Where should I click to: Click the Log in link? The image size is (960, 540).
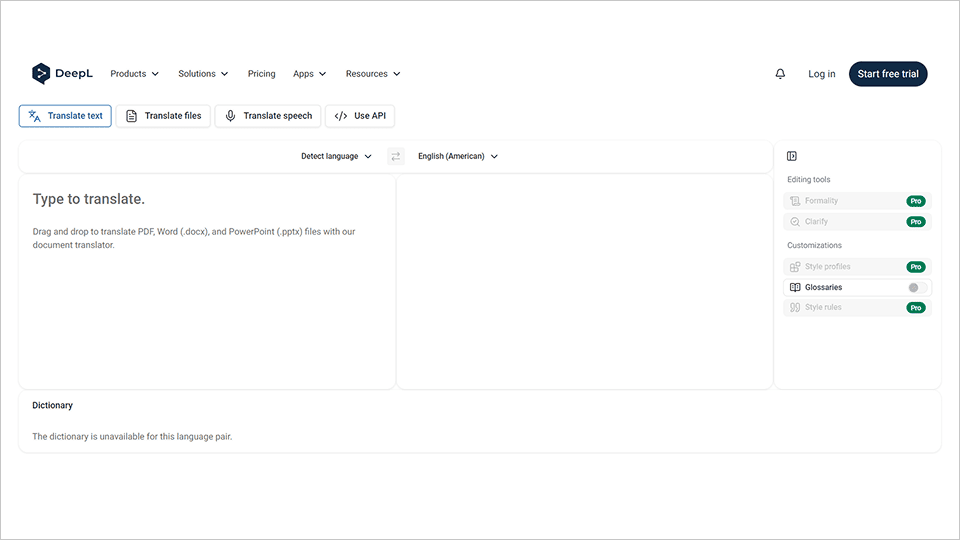tap(822, 74)
